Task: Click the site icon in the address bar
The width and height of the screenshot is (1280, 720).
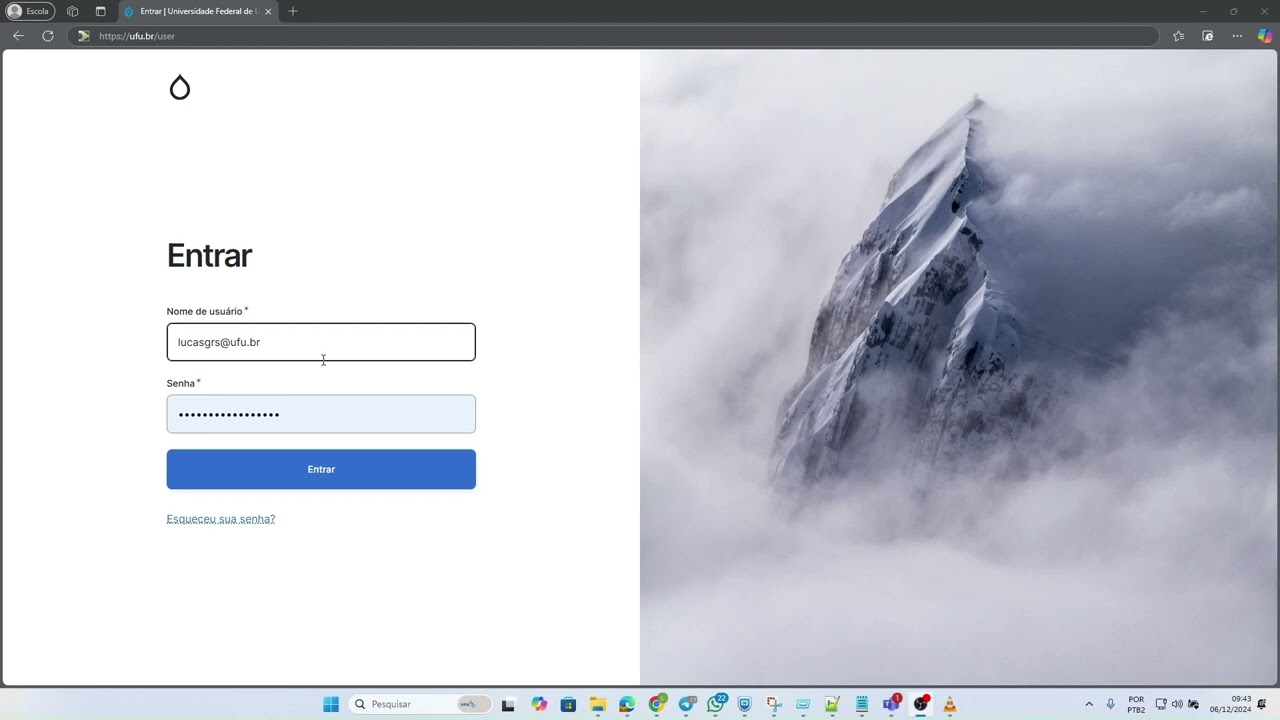Action: click(84, 36)
